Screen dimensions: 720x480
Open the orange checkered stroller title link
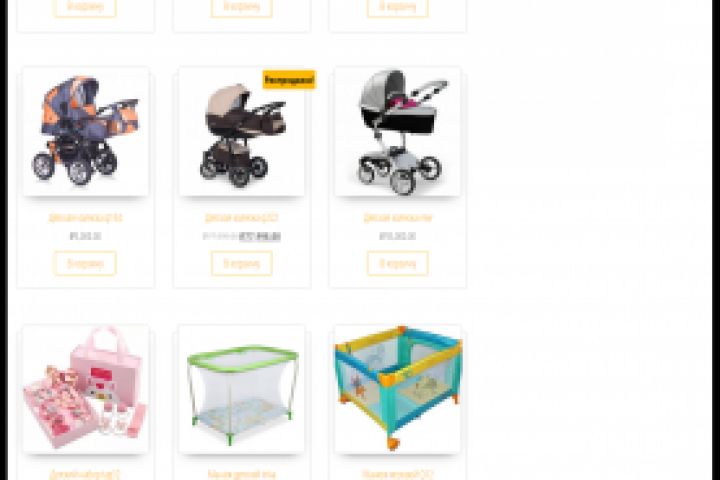[x=85, y=217]
